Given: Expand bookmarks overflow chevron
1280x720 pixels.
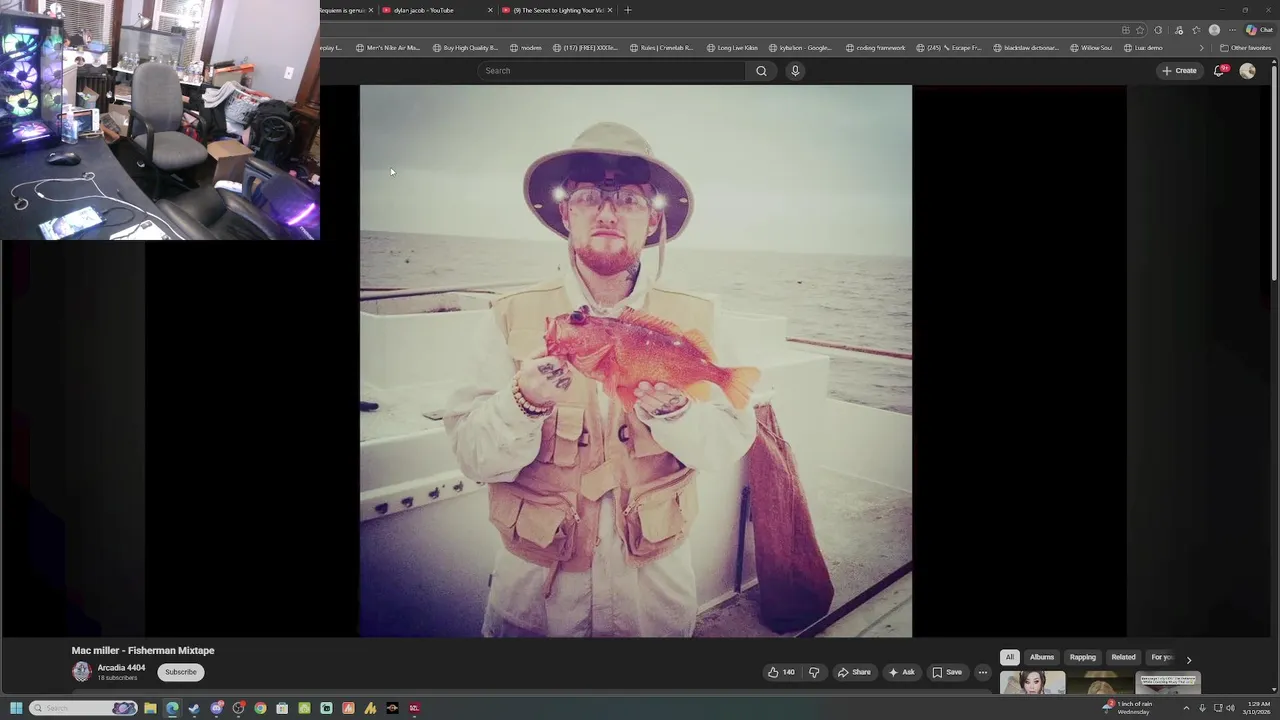Looking at the screenshot, I should pyautogui.click(x=1202, y=48).
